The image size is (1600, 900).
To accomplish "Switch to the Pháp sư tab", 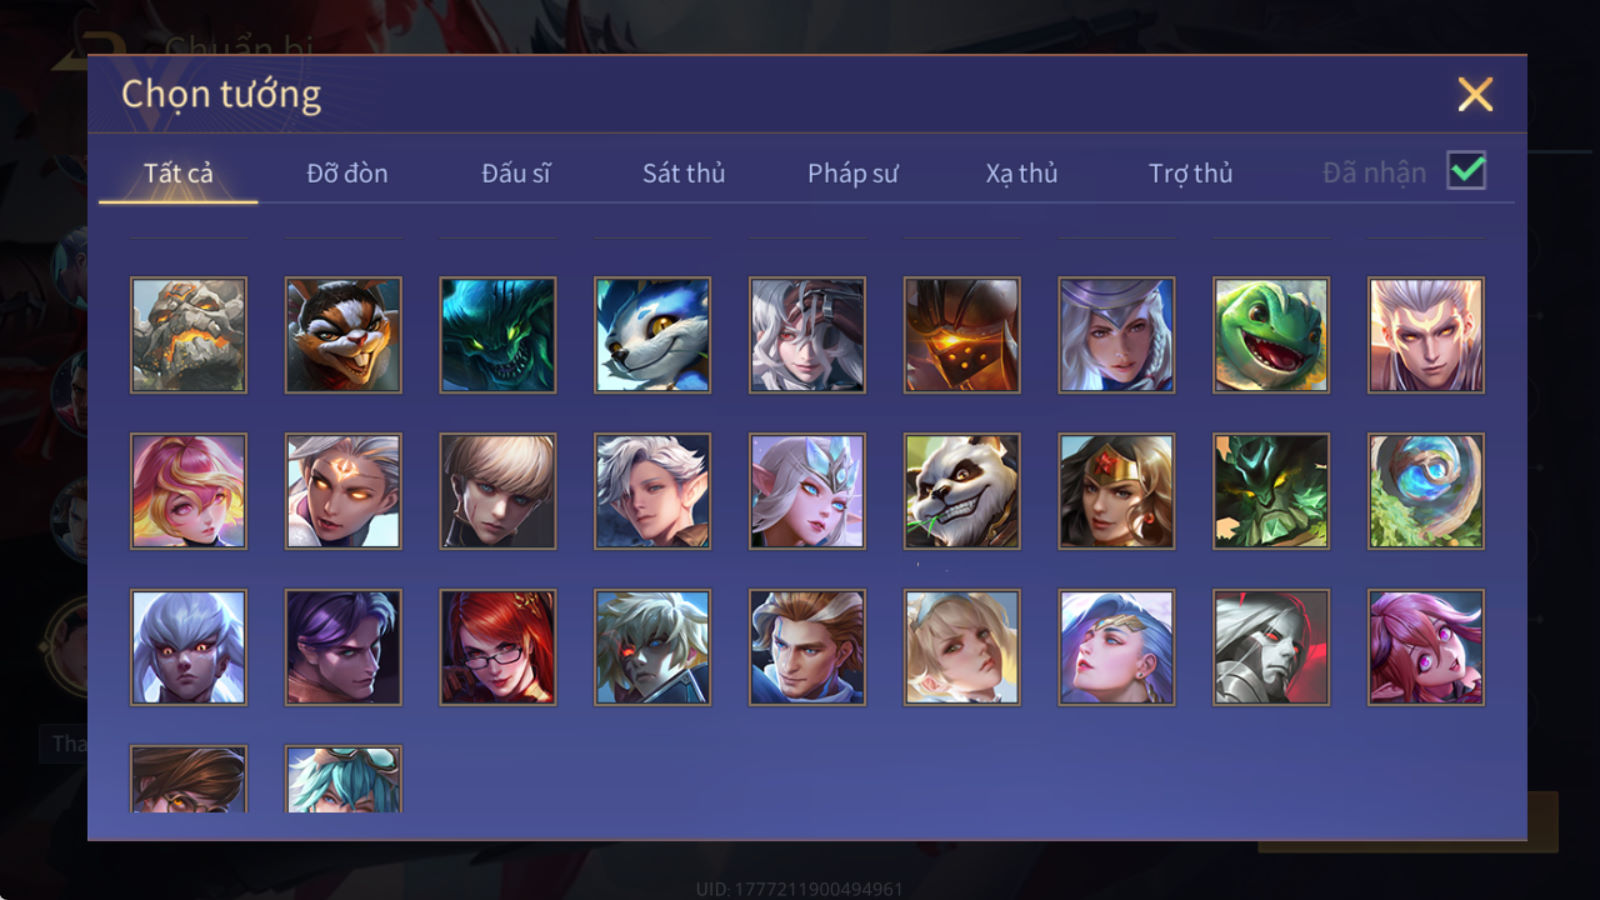I will click(x=852, y=173).
